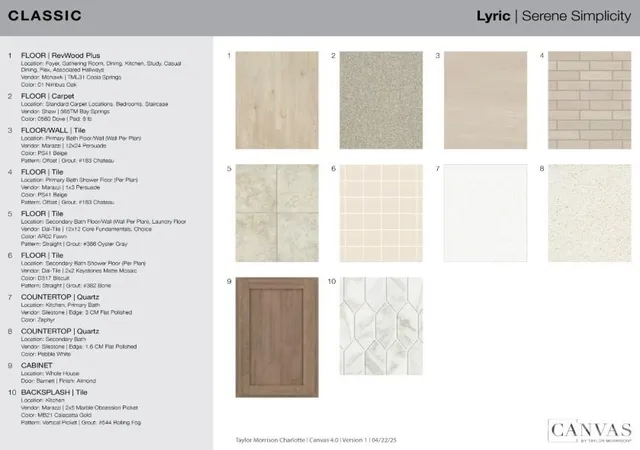
Task: Click the BACKSPLASH Tile heading
Action: [54, 392]
